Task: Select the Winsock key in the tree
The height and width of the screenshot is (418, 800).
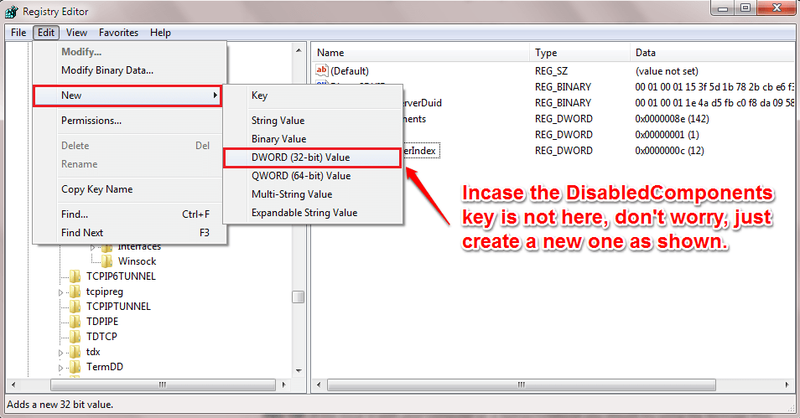Action: coord(137,261)
